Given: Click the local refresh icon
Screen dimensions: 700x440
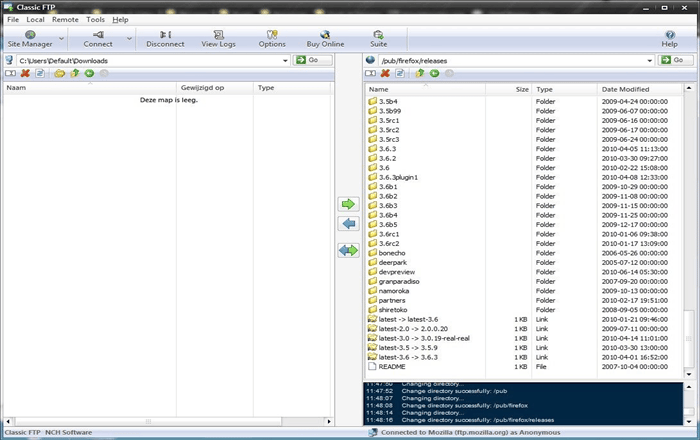Looking at the screenshot, I should [40, 73].
